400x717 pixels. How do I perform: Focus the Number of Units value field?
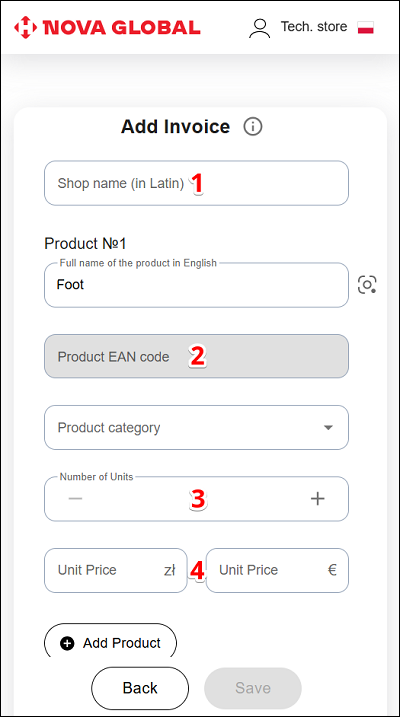pos(197,498)
